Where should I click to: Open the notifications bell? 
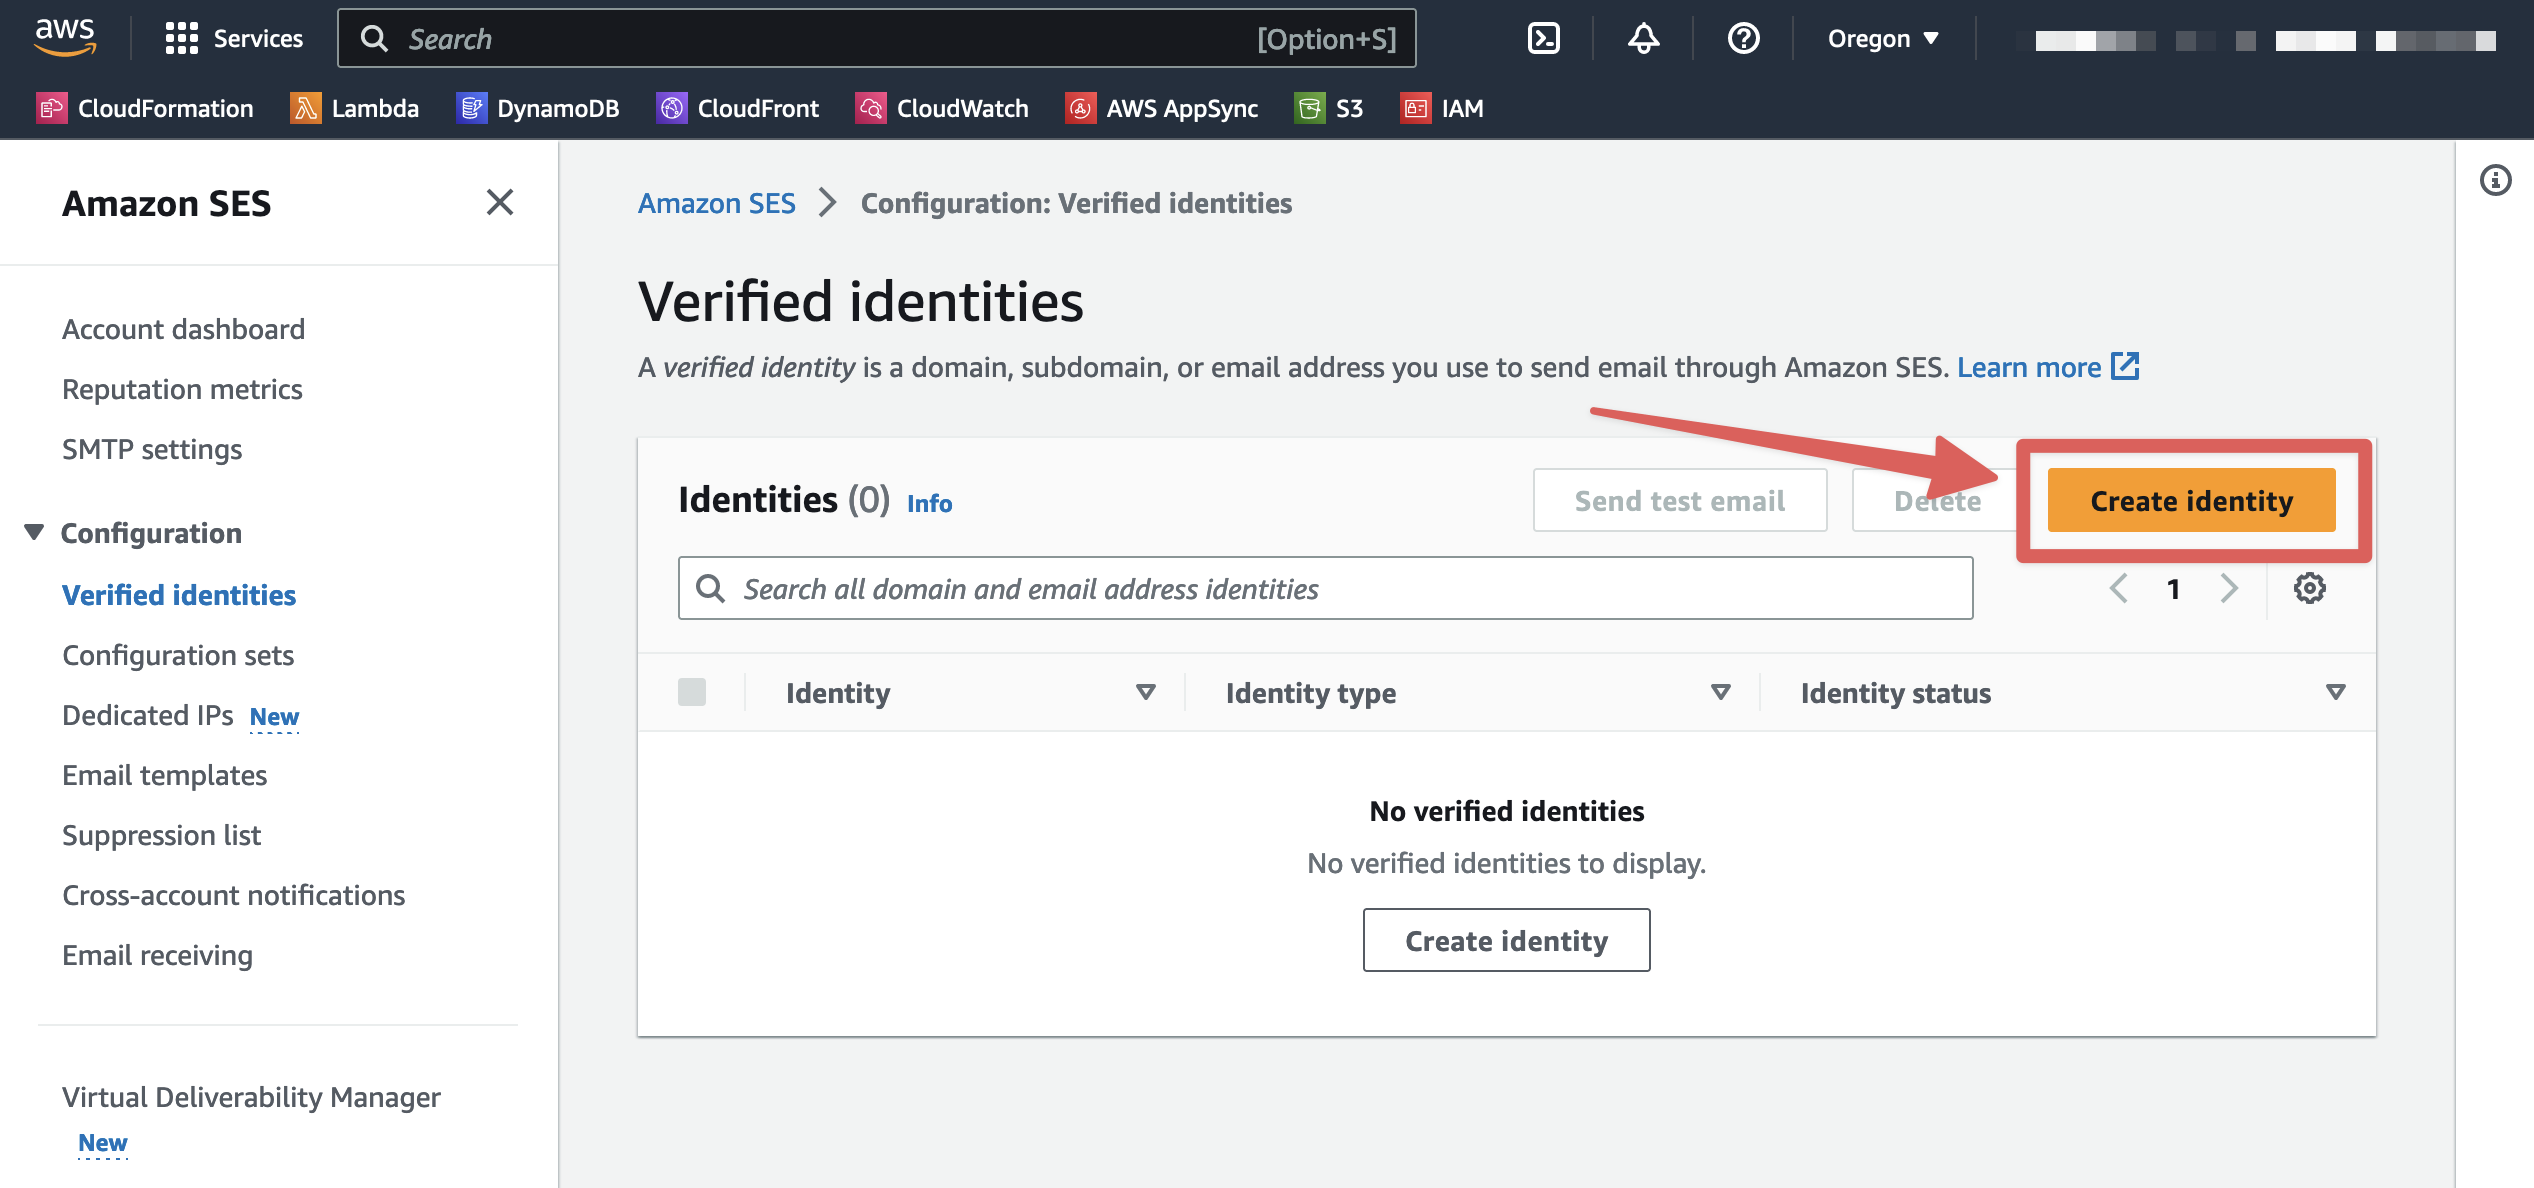[x=1643, y=38]
